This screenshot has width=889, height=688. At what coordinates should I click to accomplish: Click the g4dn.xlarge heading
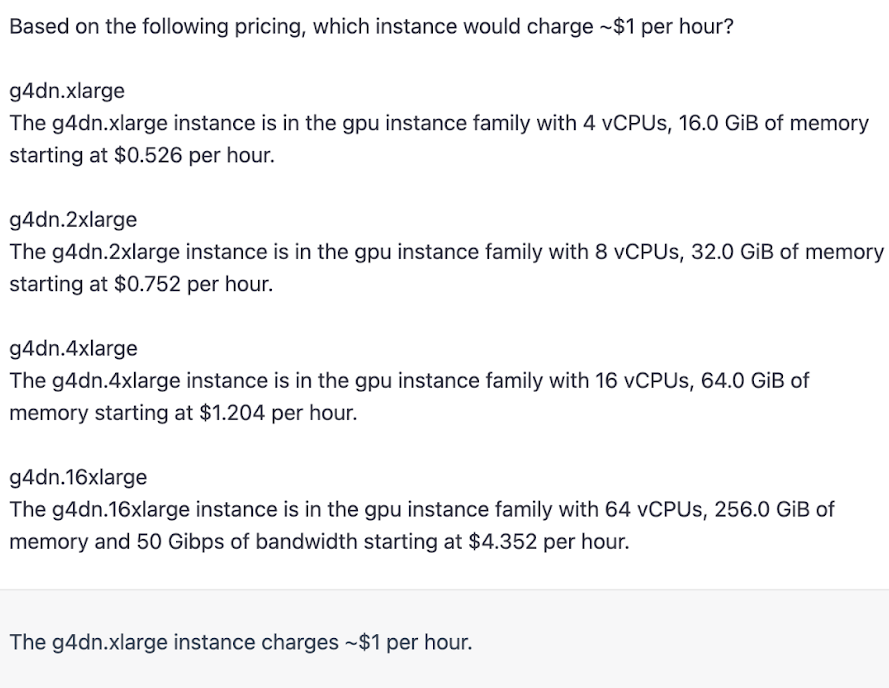(x=67, y=91)
